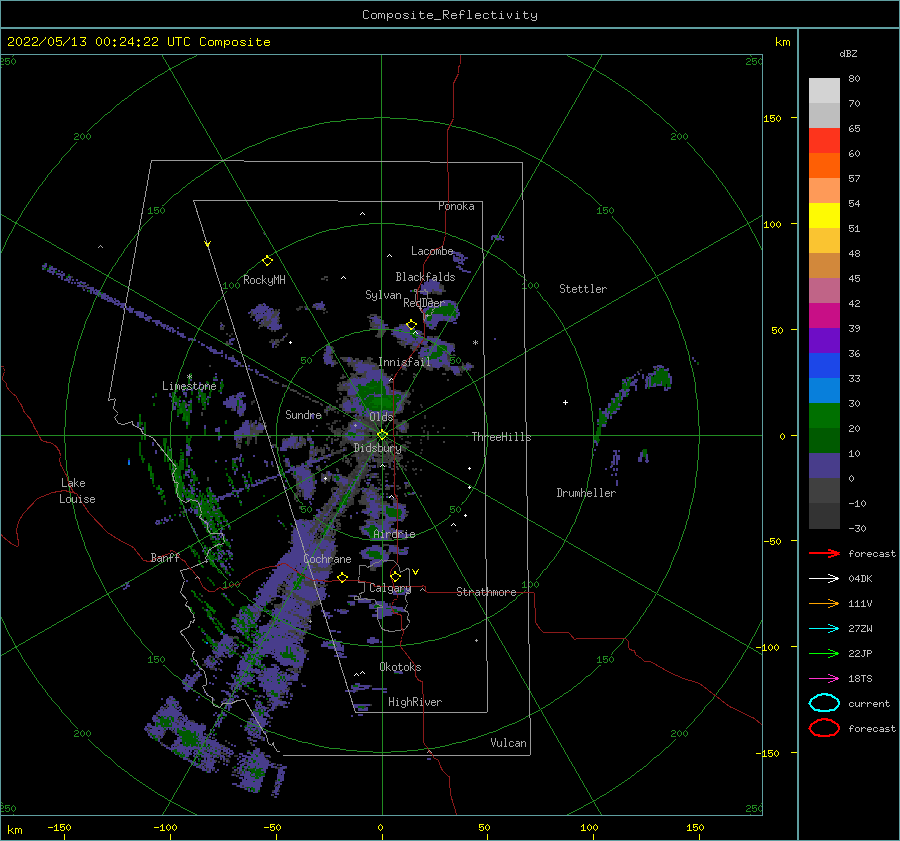
Task: Click the Composite_Reflectivity title
Action: 450,15
